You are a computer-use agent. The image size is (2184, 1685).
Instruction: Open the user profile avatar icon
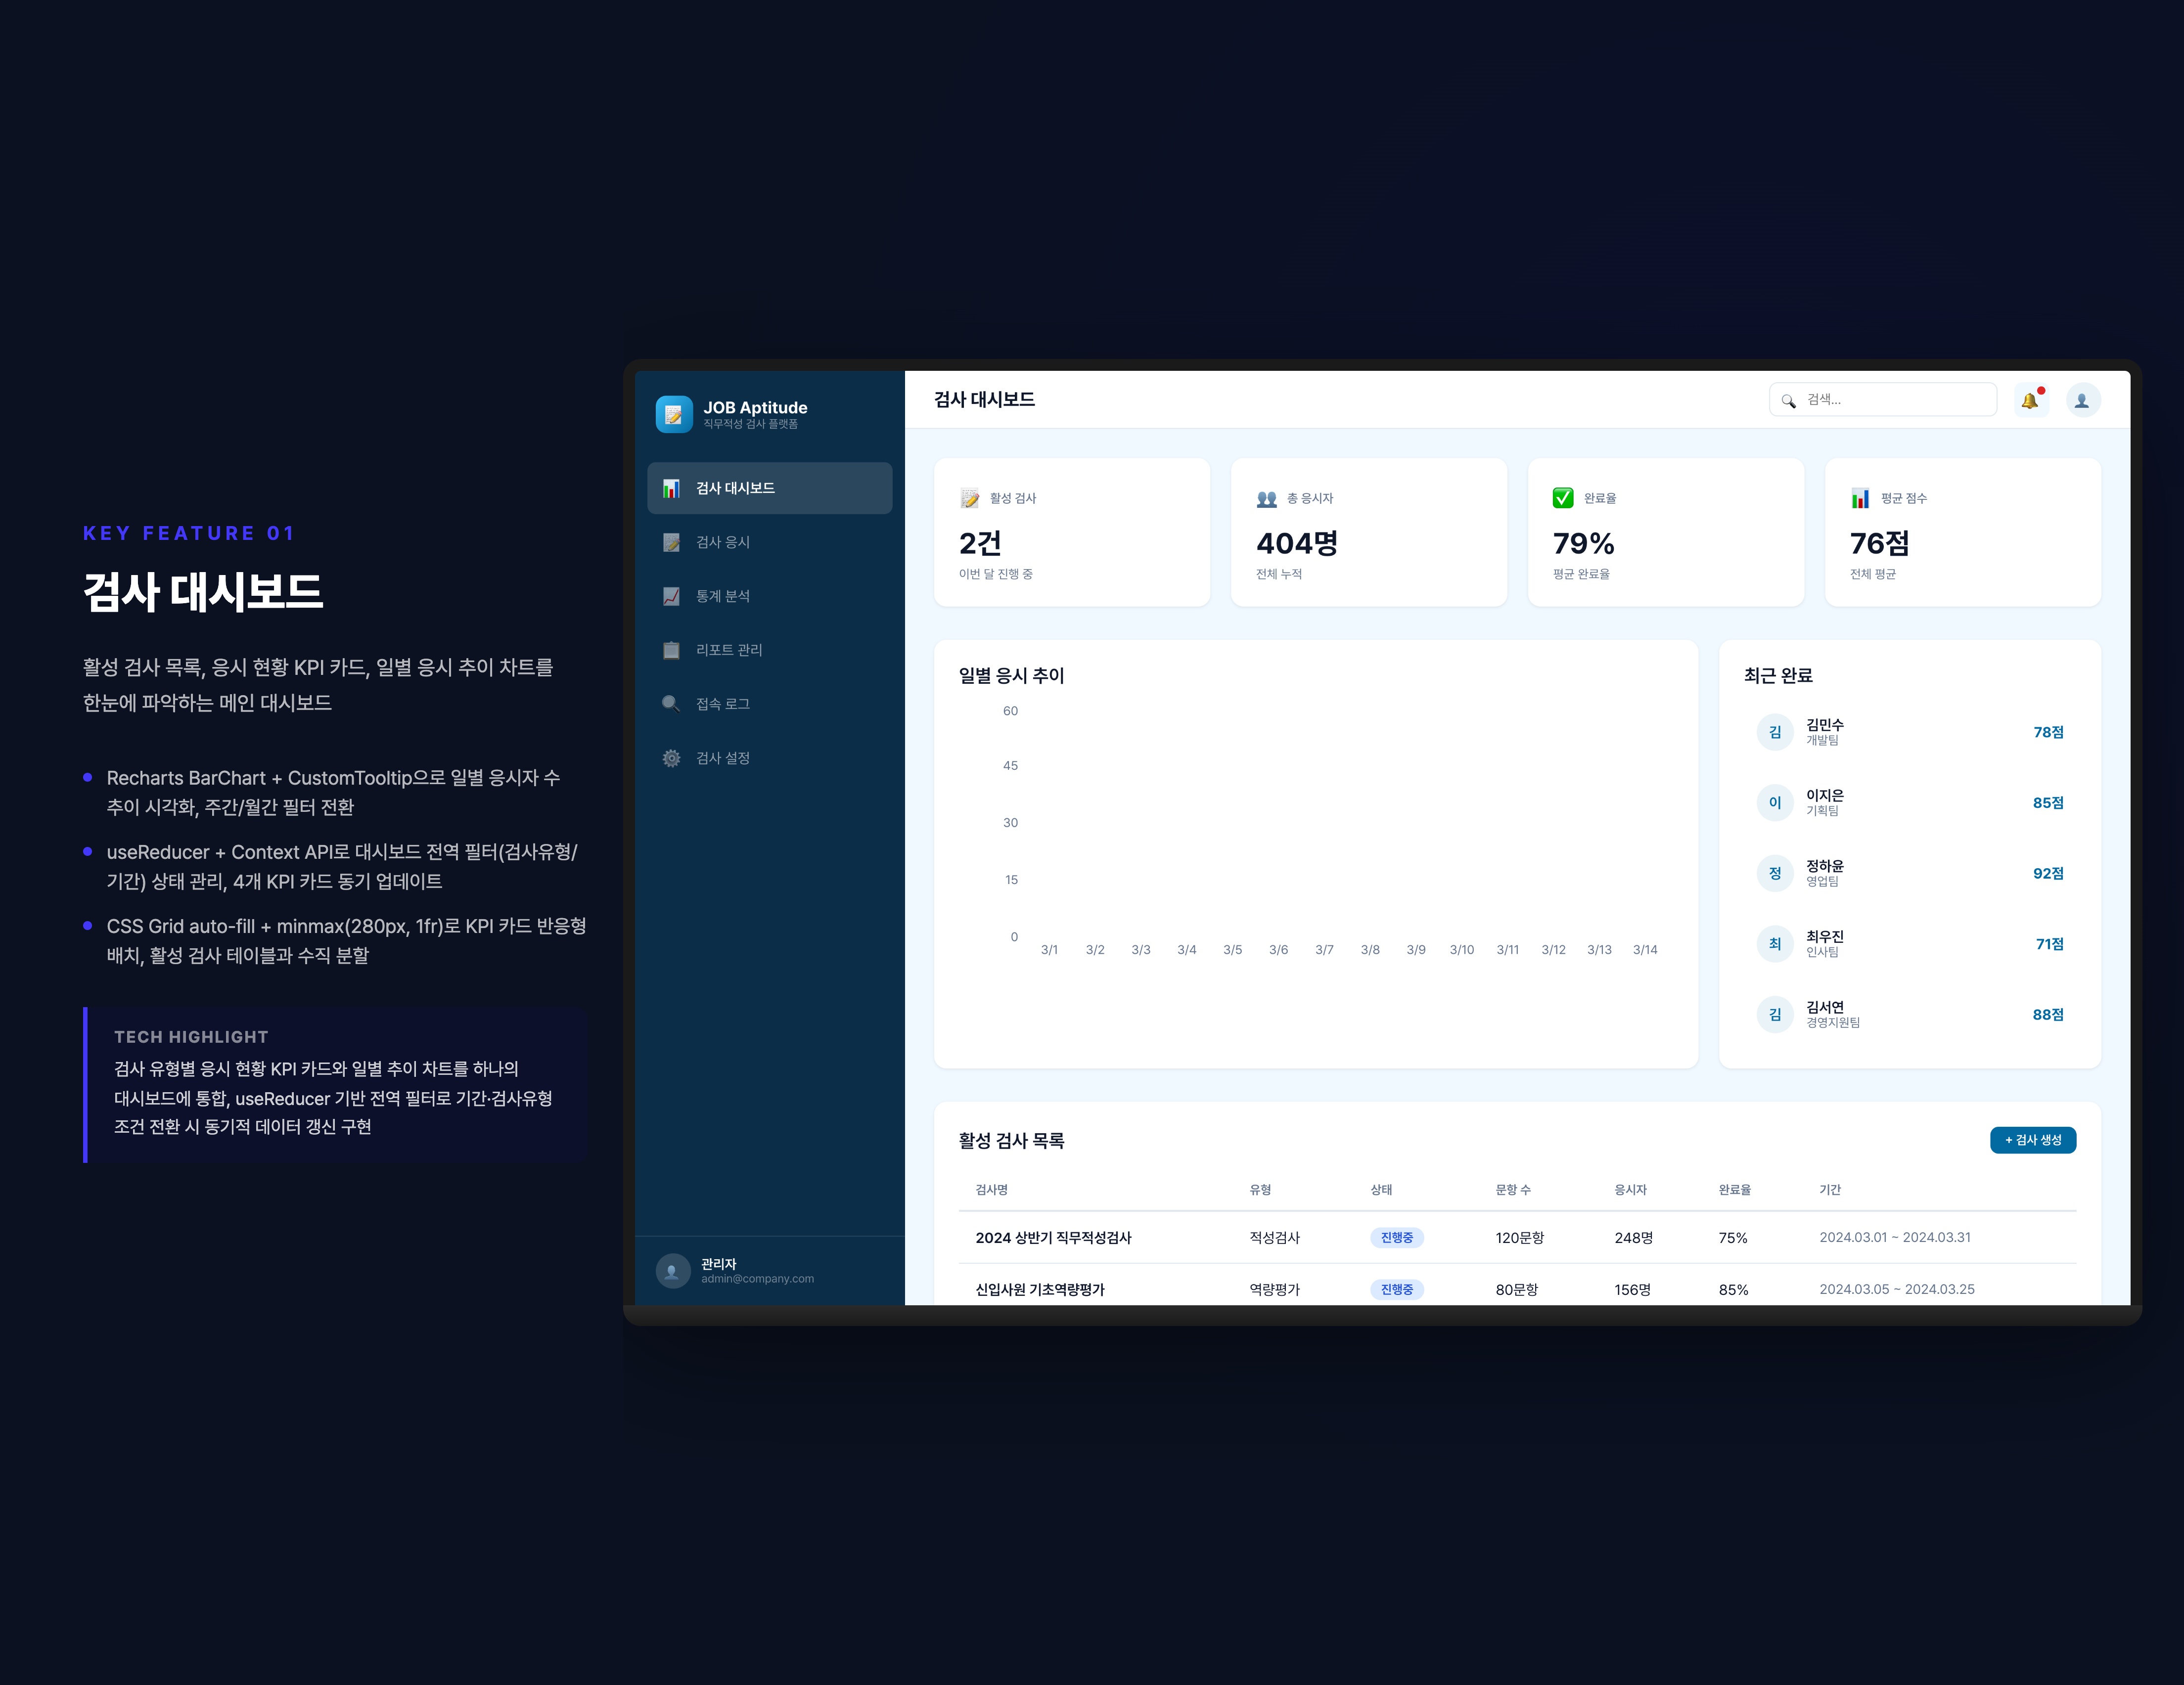tap(2082, 400)
